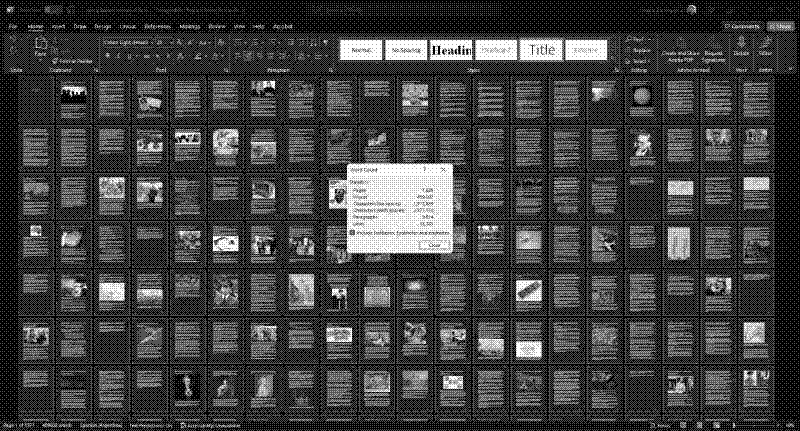Switch to the Design ribbon tab
The image size is (800, 431).
point(103,27)
